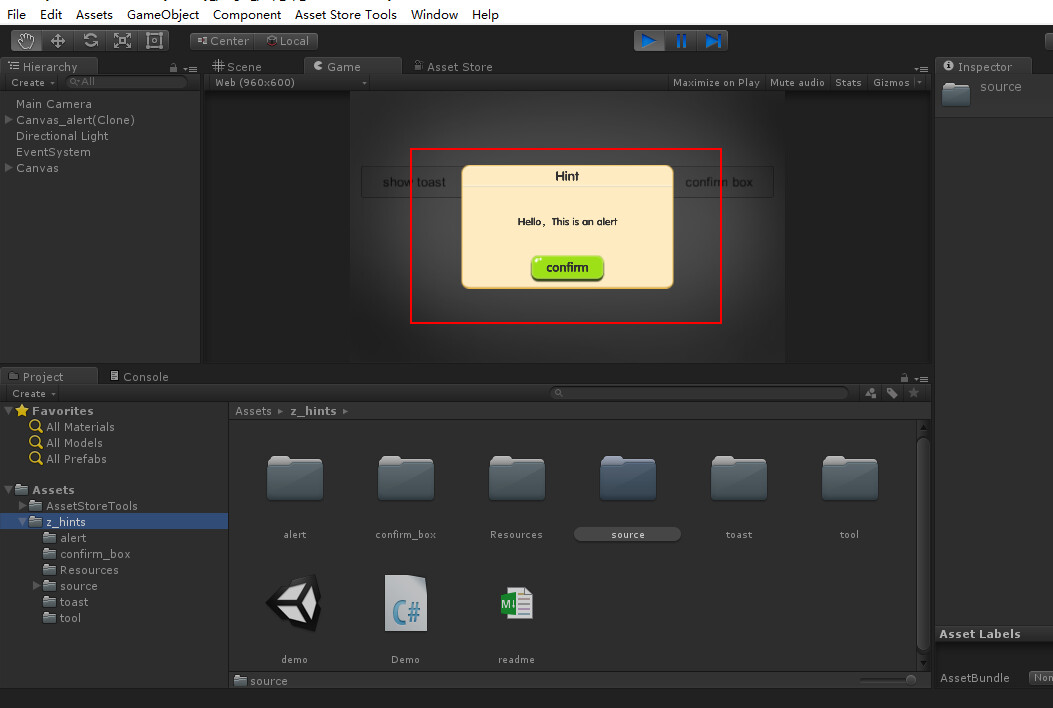Switch pivot mode with the Local button
This screenshot has height=708, width=1053.
[x=288, y=41]
